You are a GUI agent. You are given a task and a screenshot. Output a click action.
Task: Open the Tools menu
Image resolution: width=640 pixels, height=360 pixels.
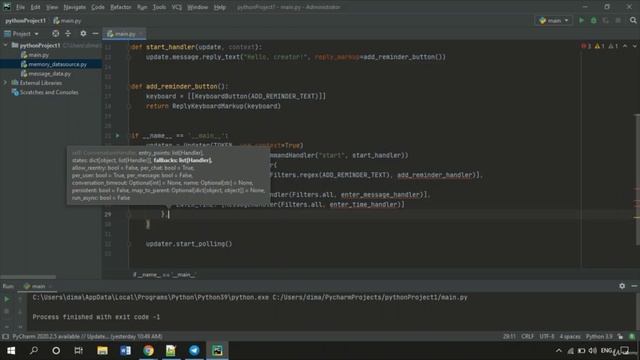pyautogui.click(x=159, y=7)
